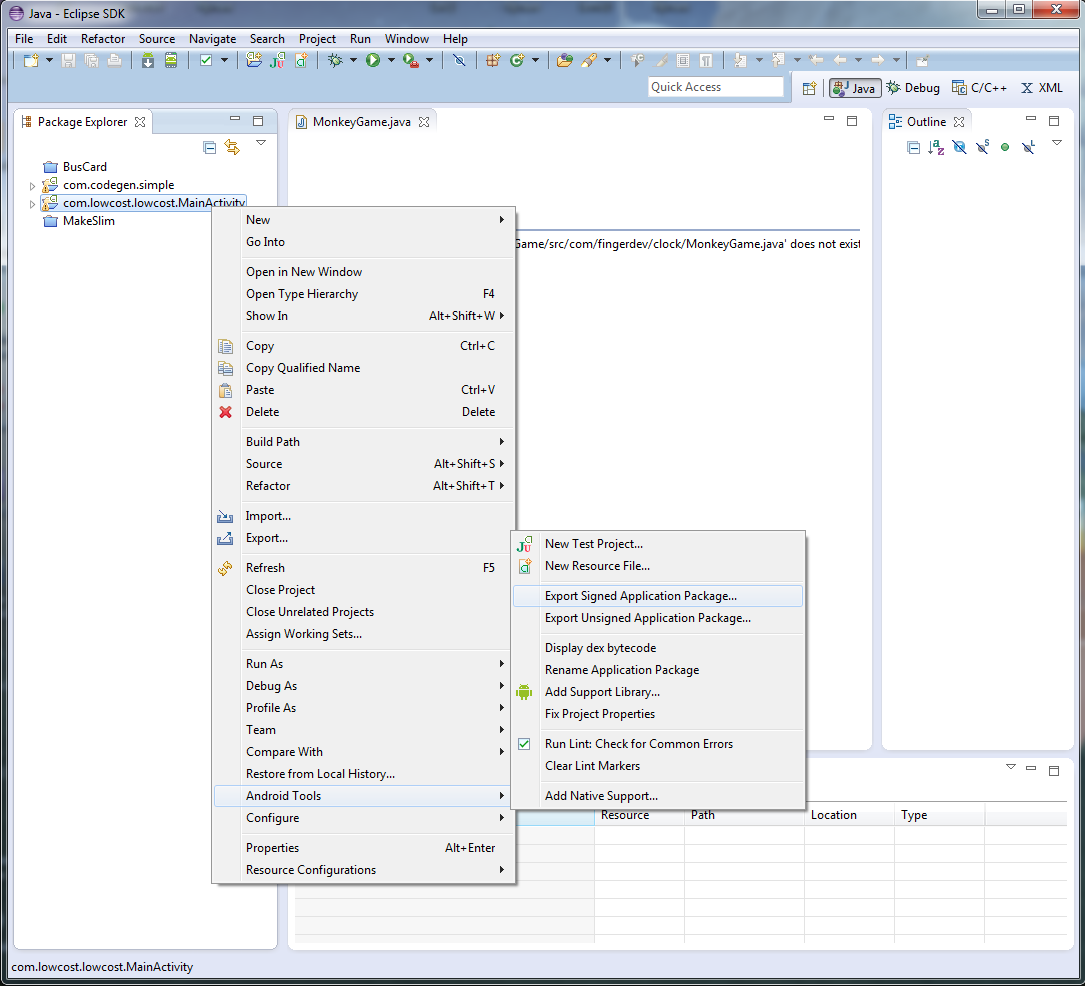Toggle Link with Editor in Package Explorer
Screen dimensions: 1085x986
(x=233, y=147)
